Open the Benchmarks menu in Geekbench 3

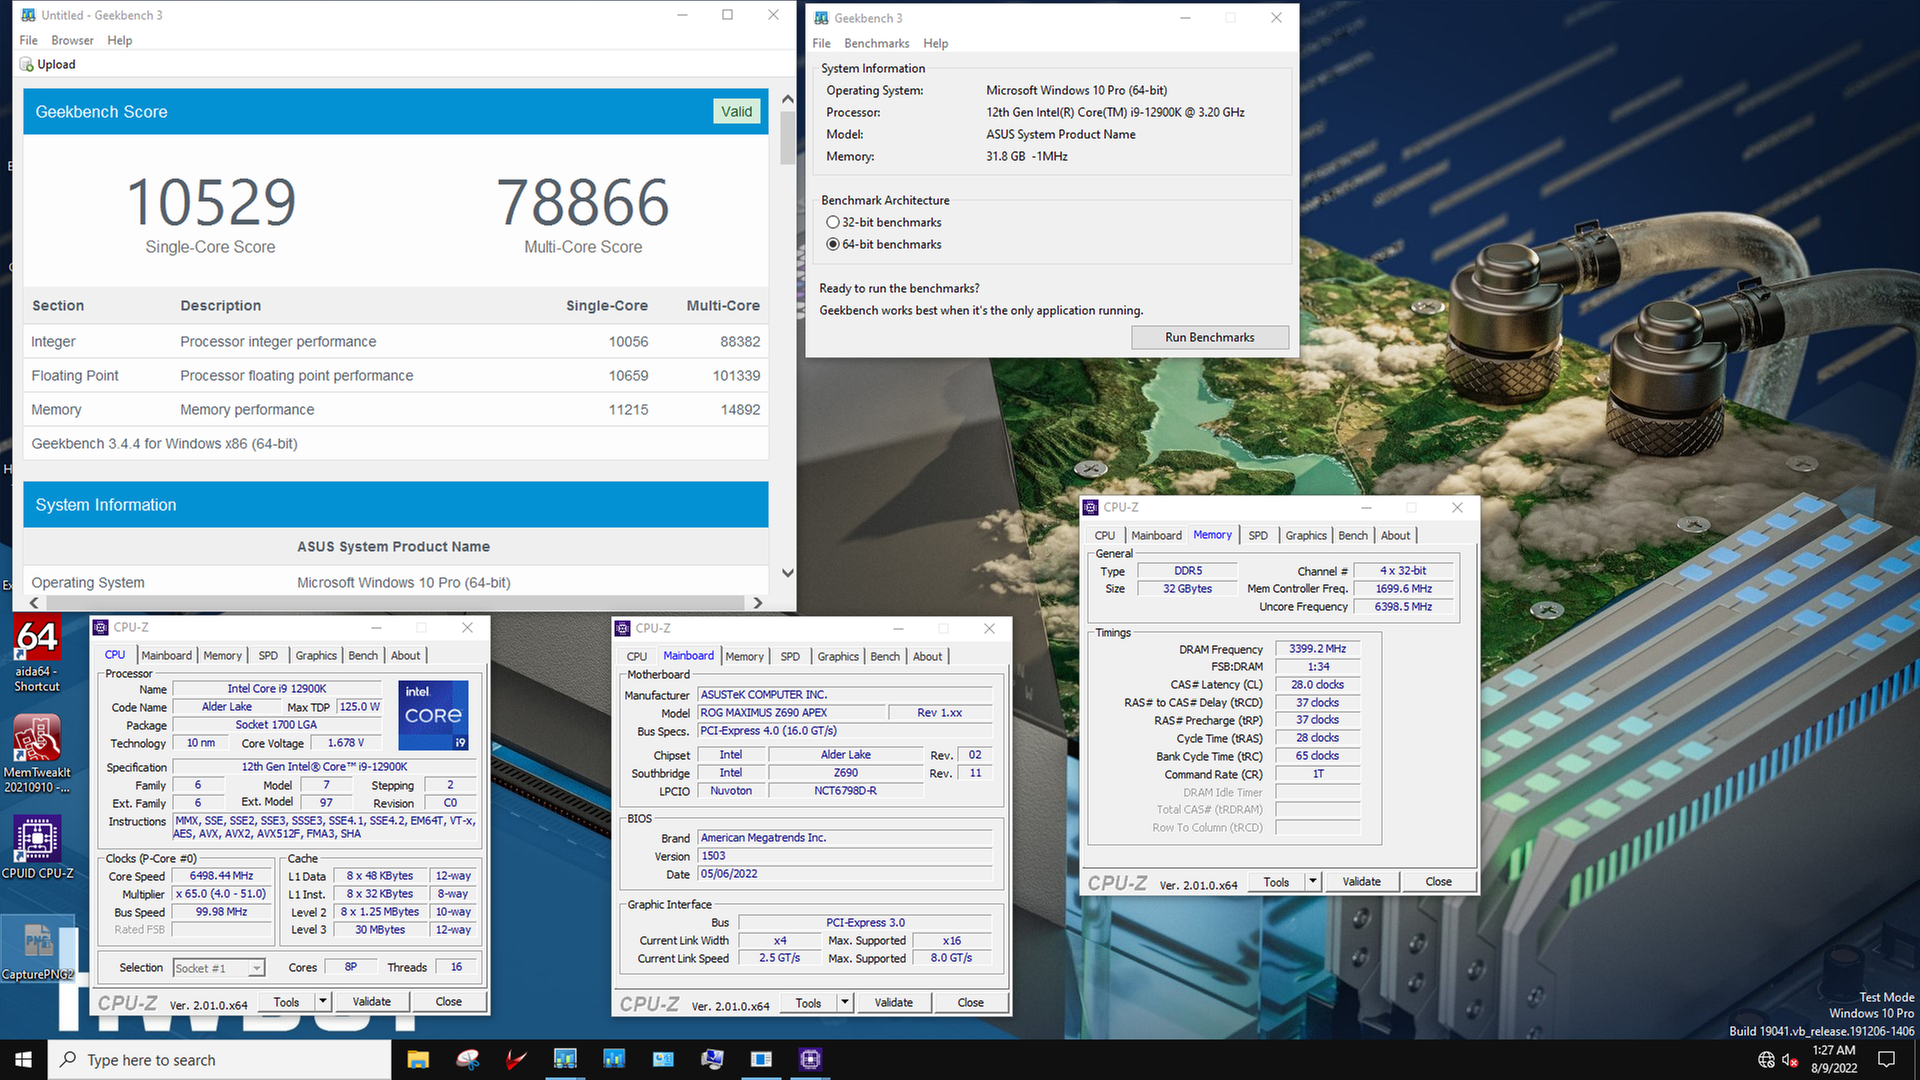(876, 43)
